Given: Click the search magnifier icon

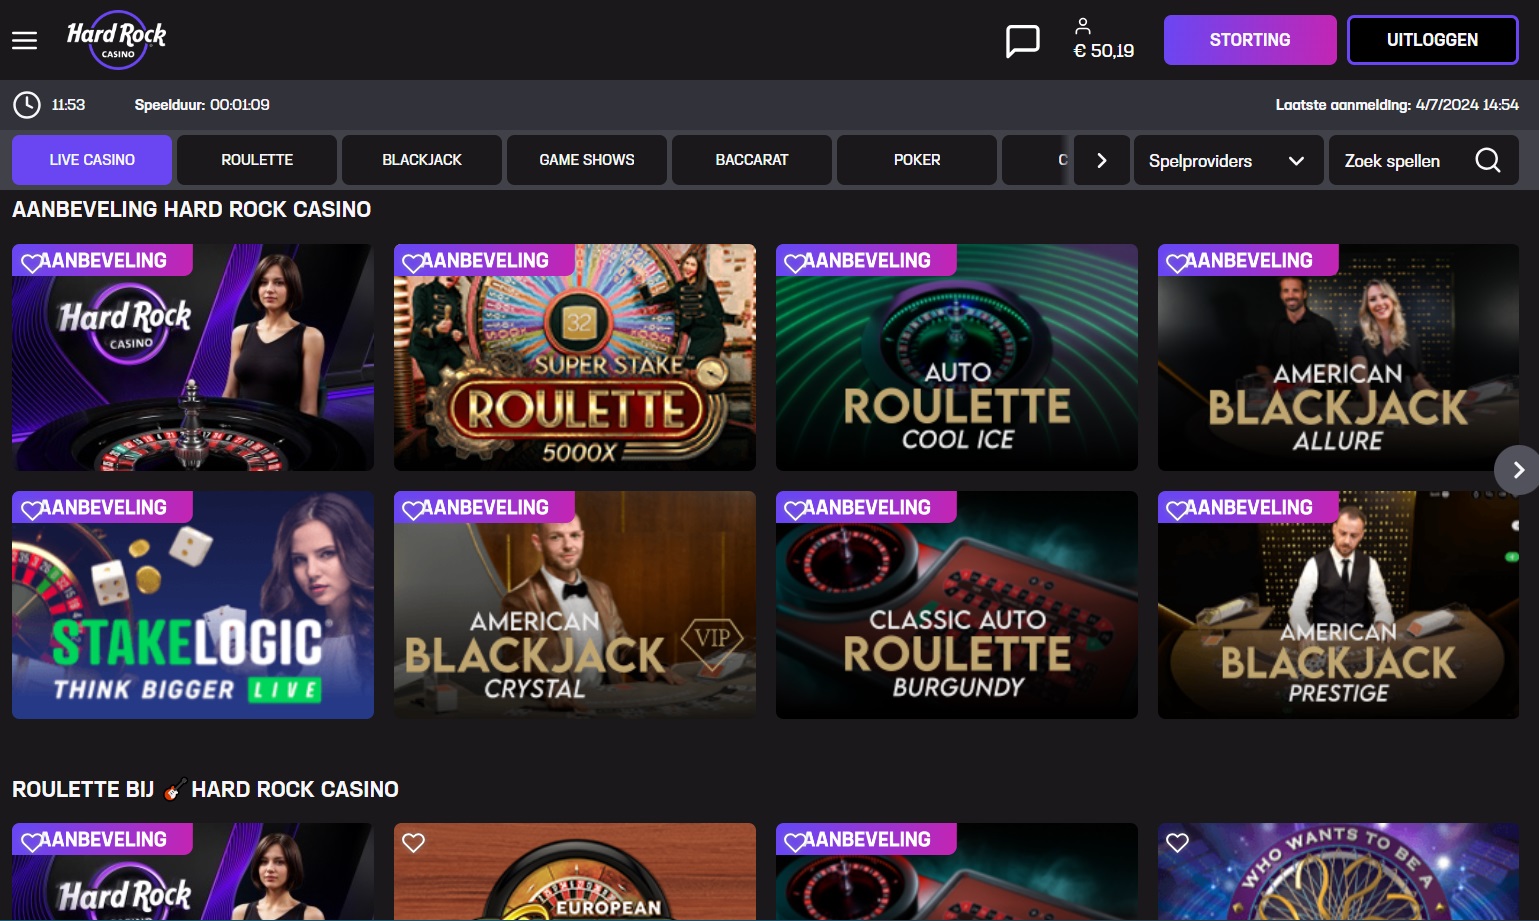Looking at the screenshot, I should [x=1487, y=160].
